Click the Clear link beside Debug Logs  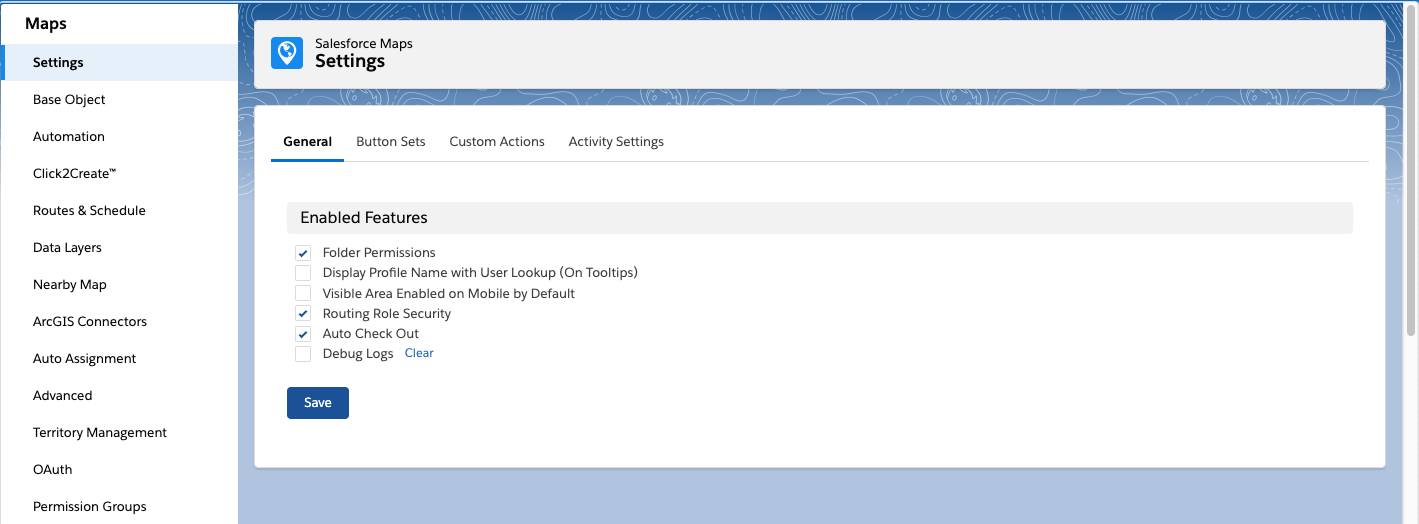click(419, 353)
